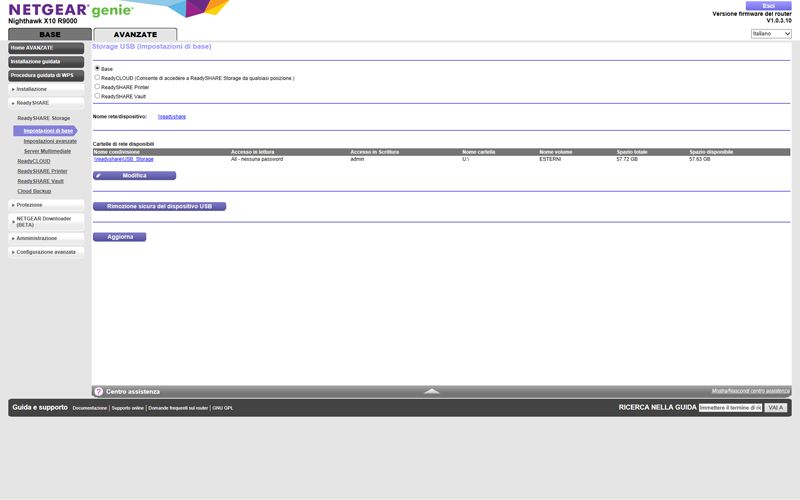The width and height of the screenshot is (800, 500).
Task: Open the ReadySHARE Printer sidebar link
Action: click(x=42, y=171)
